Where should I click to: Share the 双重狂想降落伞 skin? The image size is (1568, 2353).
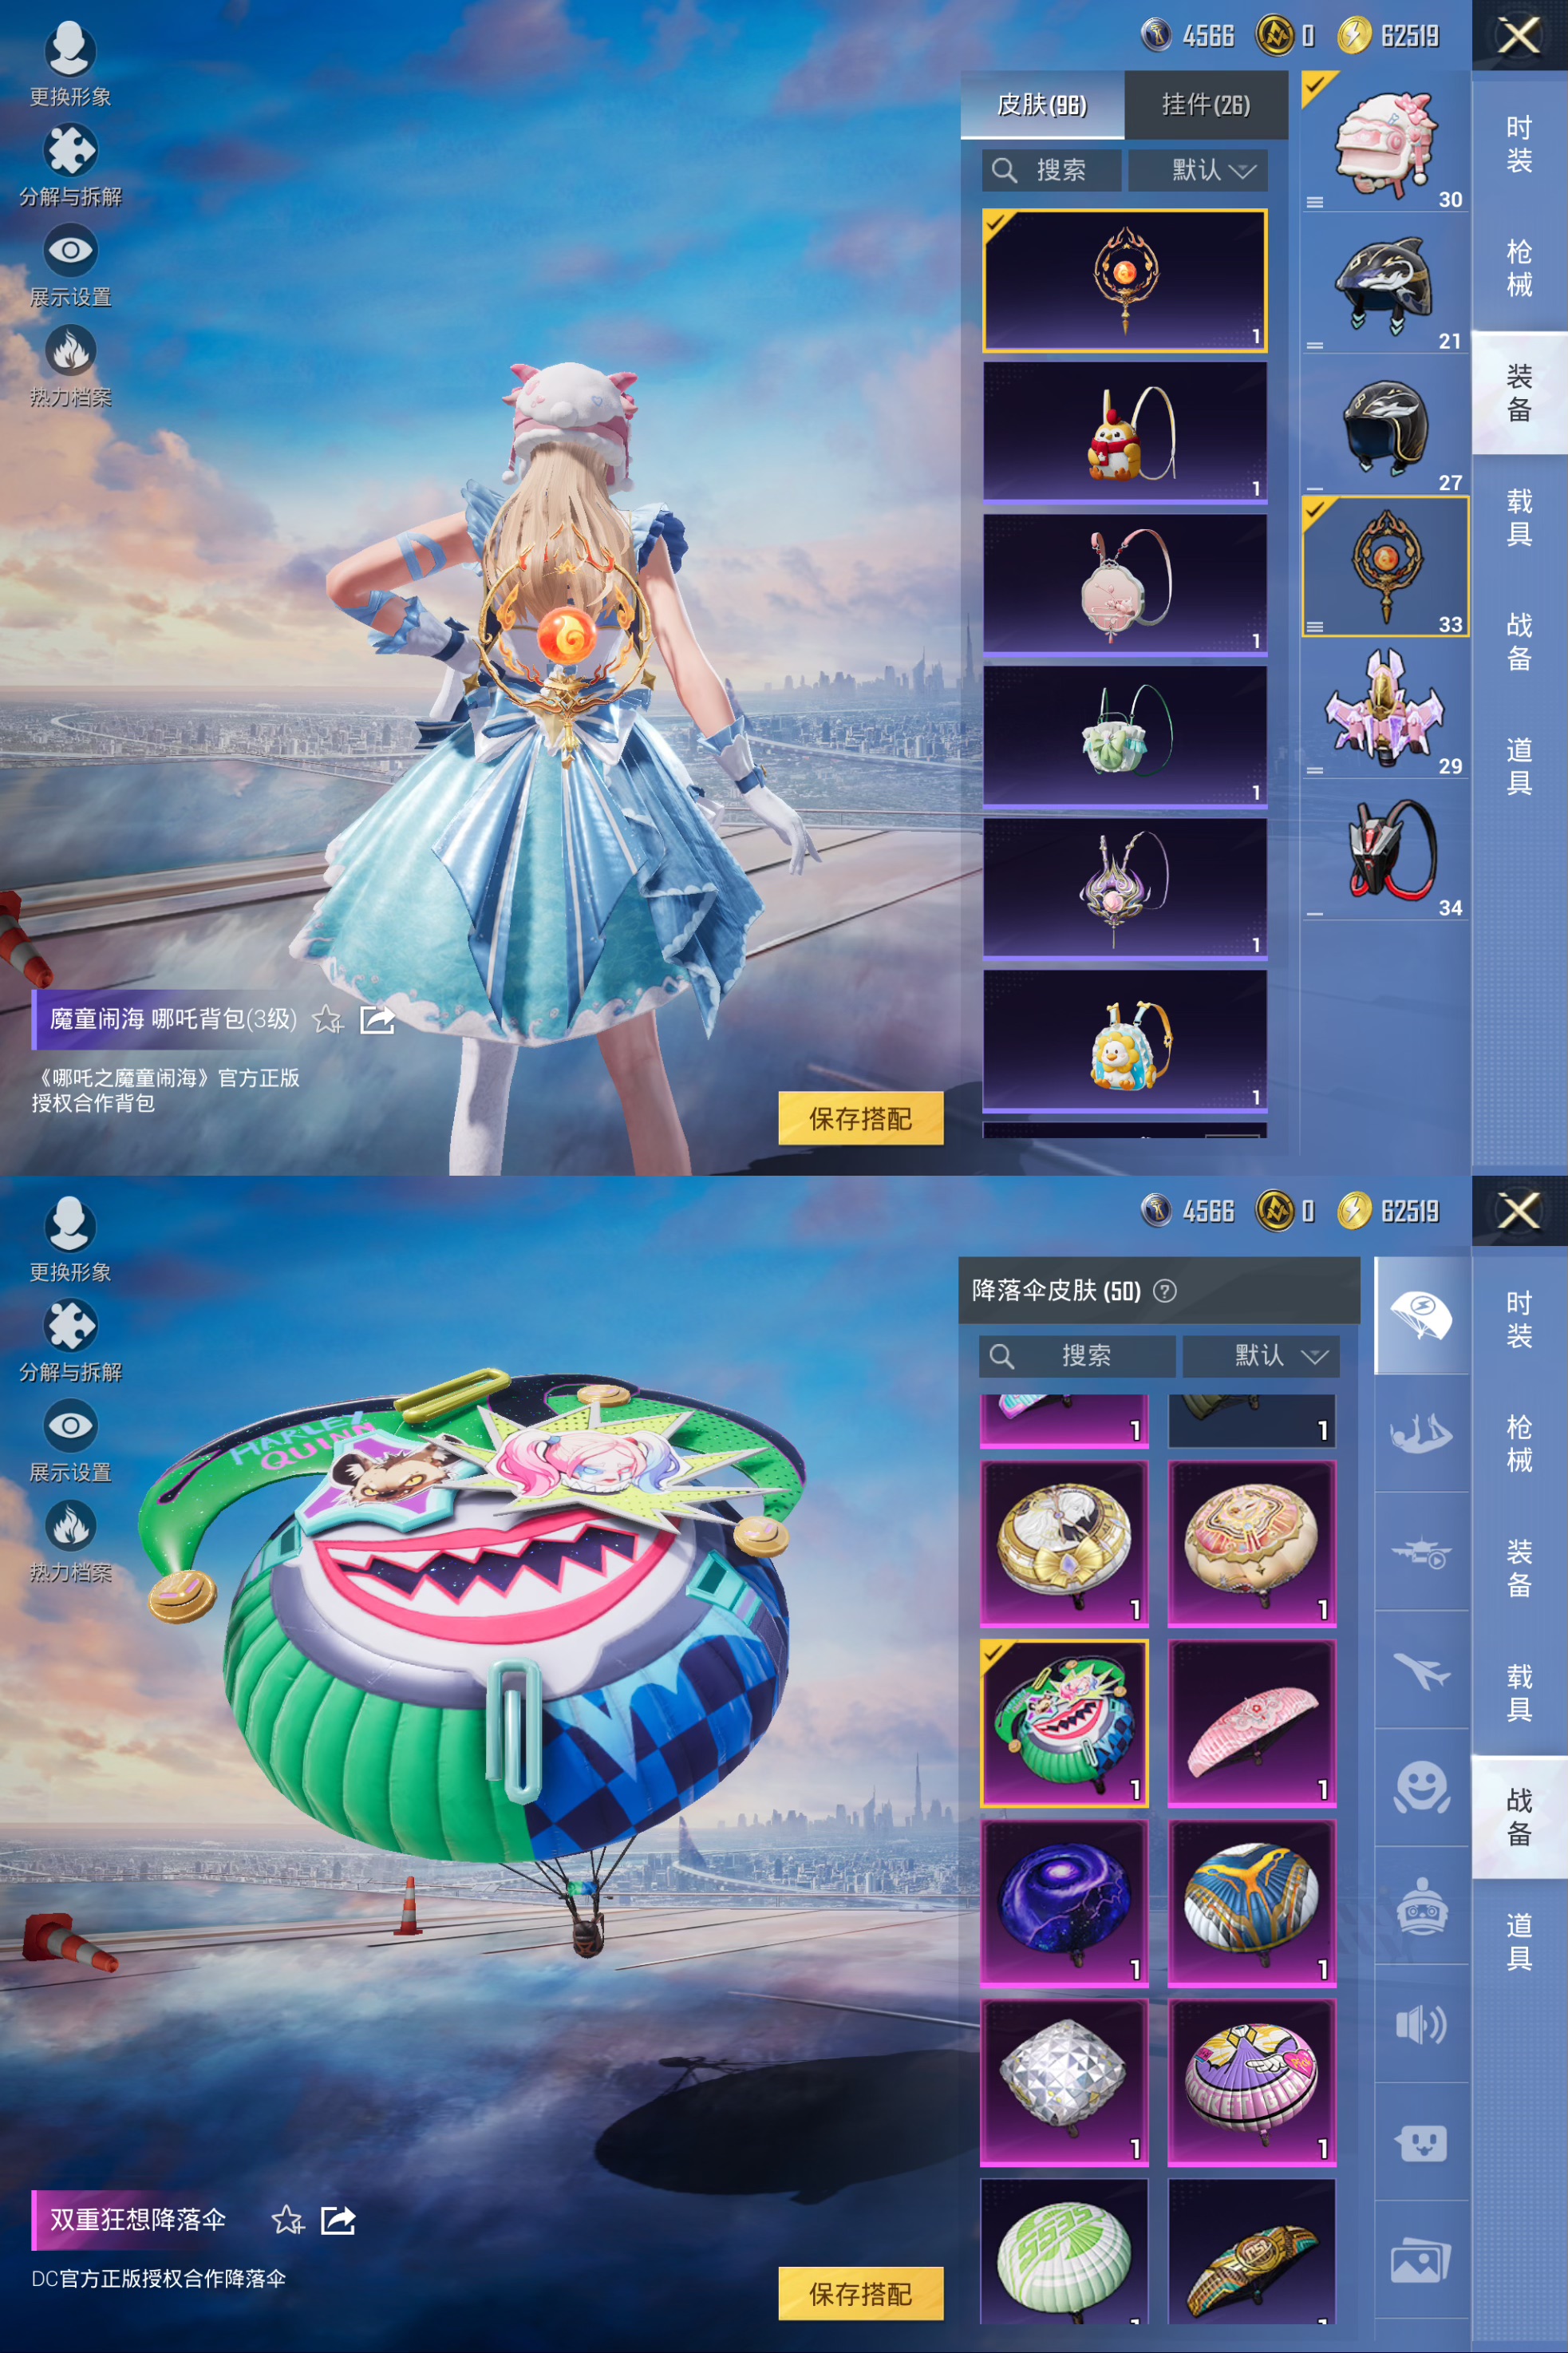[338, 2220]
